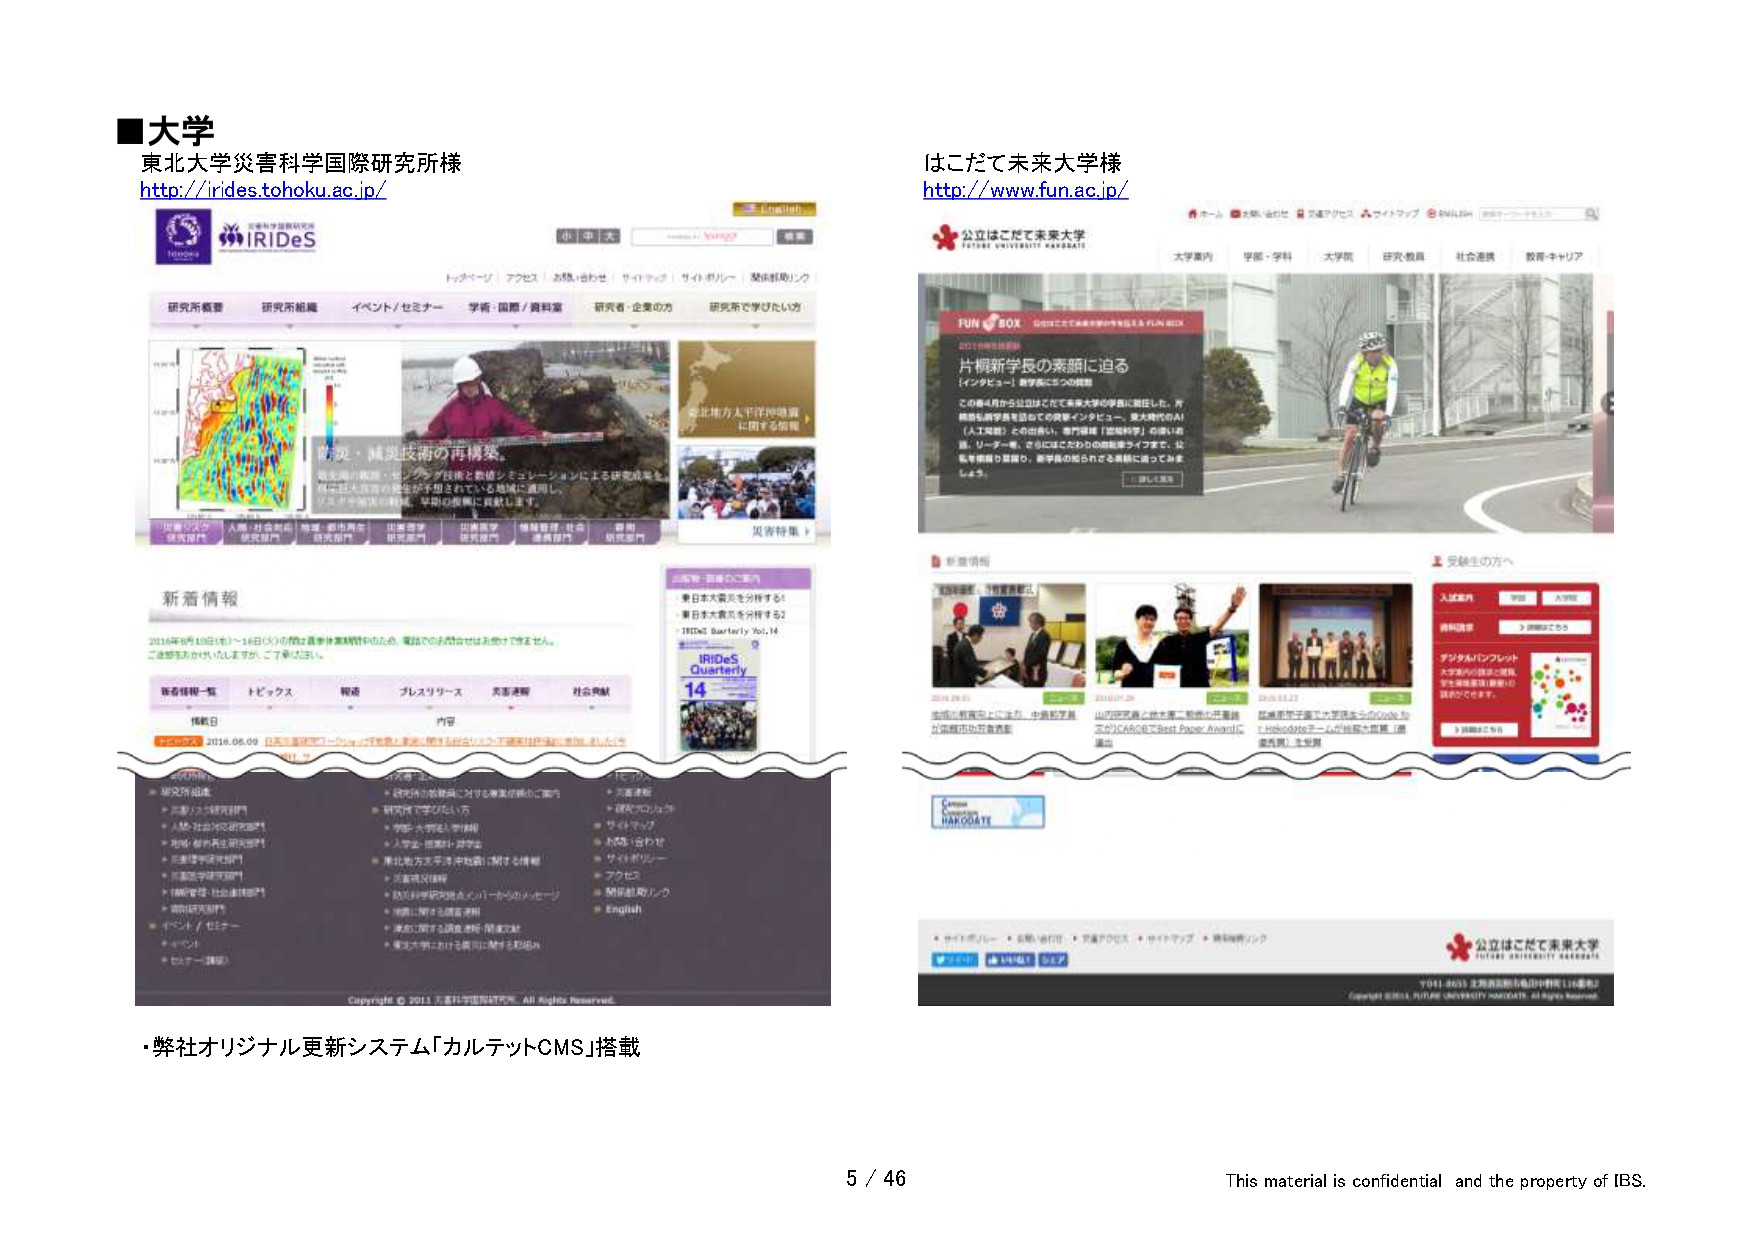The width and height of the screenshot is (1754, 1240).
Task: Click the Facebook like button in Hakodate footer
Action: [x=1009, y=960]
